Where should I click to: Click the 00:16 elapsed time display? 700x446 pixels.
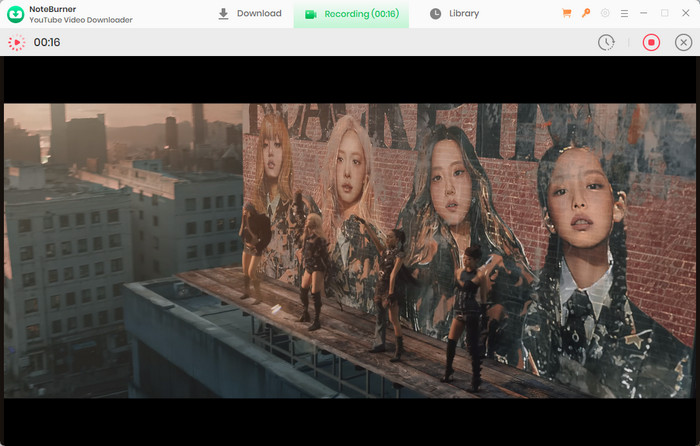[x=47, y=43]
